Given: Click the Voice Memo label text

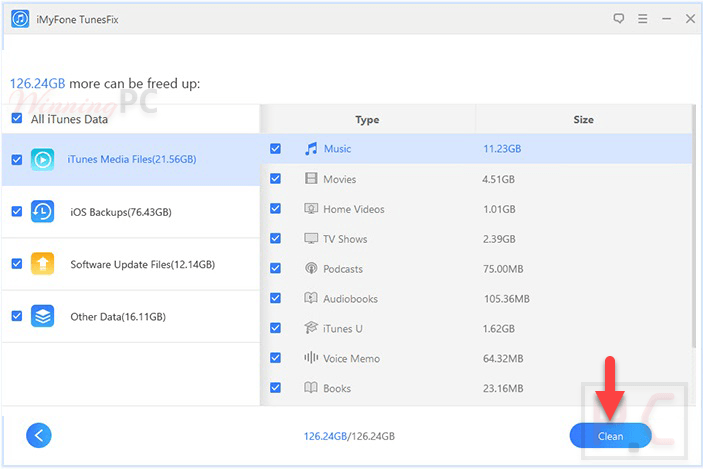Looking at the screenshot, I should coord(352,359).
